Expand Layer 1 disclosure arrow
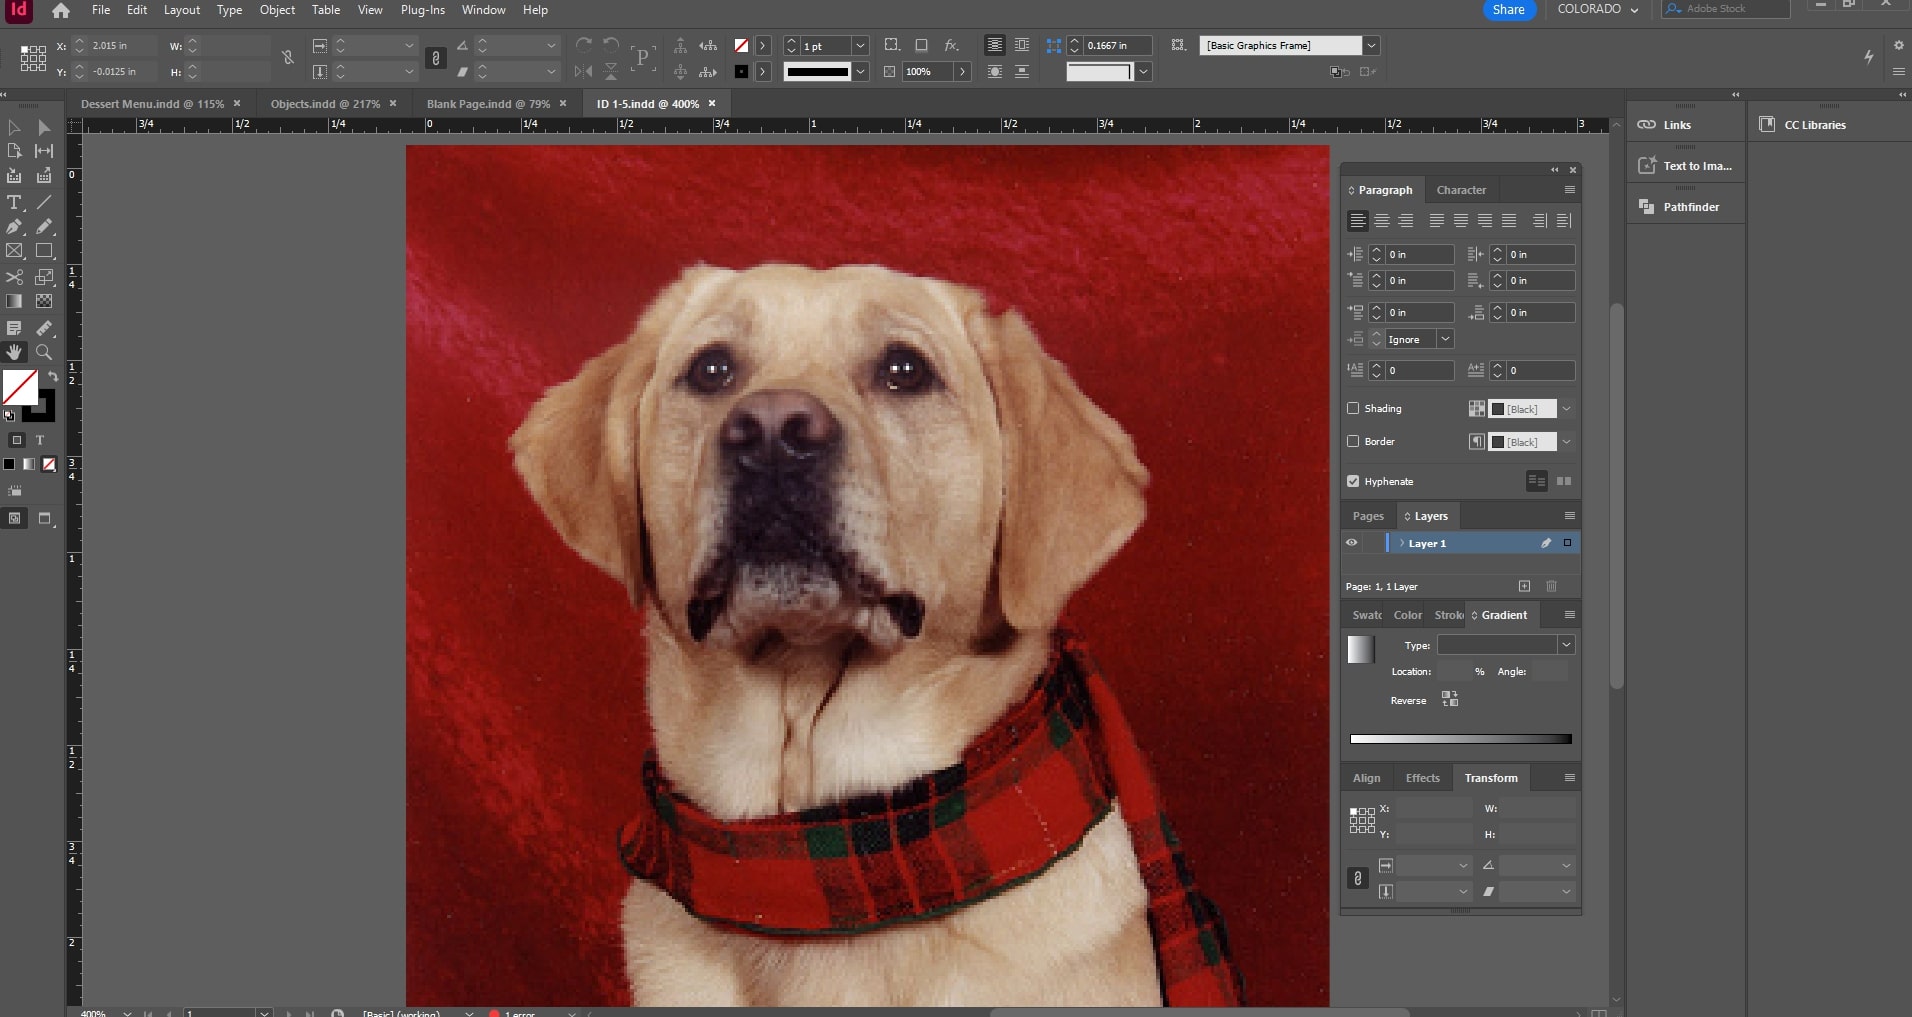1912x1017 pixels. point(1401,543)
